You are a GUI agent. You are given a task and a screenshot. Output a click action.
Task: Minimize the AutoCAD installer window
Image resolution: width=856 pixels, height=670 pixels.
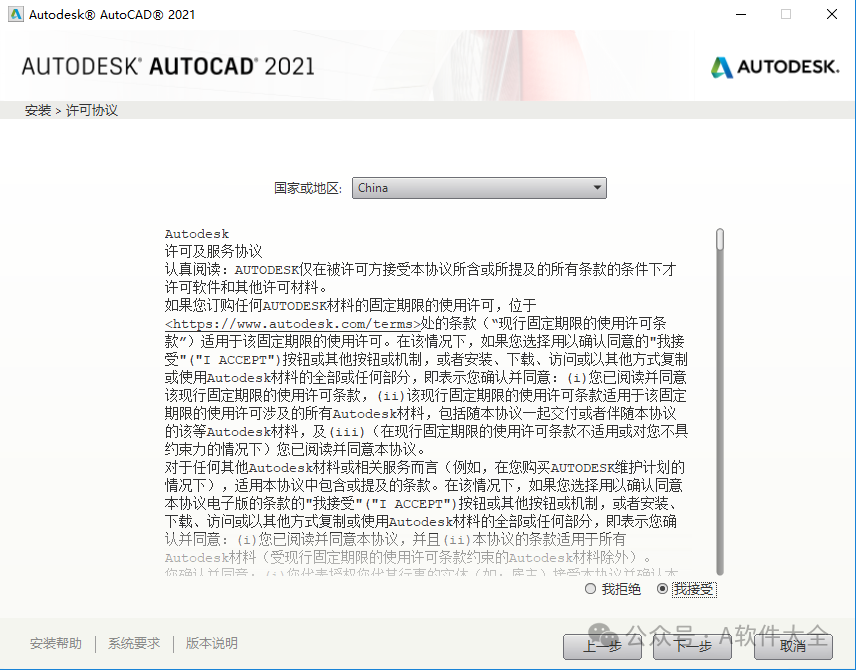741,14
